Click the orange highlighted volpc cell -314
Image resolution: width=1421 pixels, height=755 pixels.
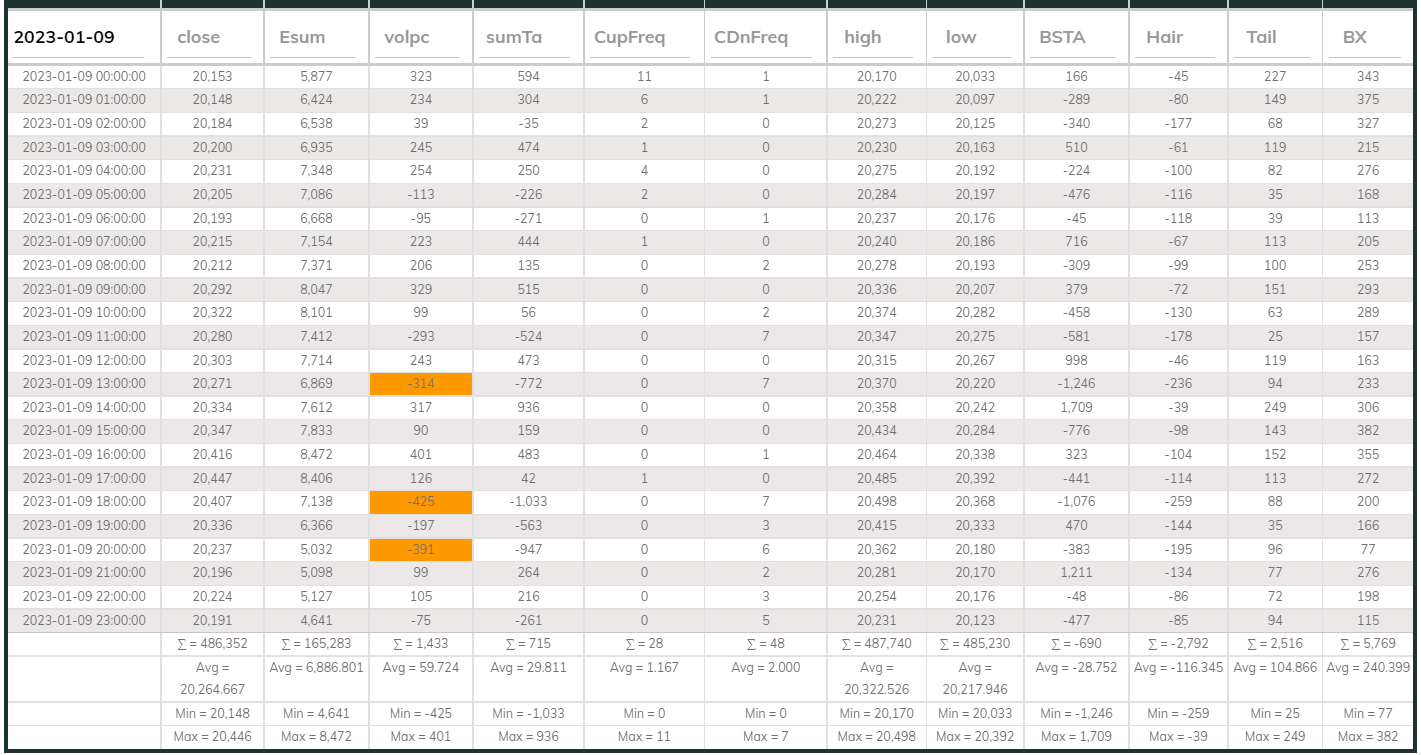[420, 384]
